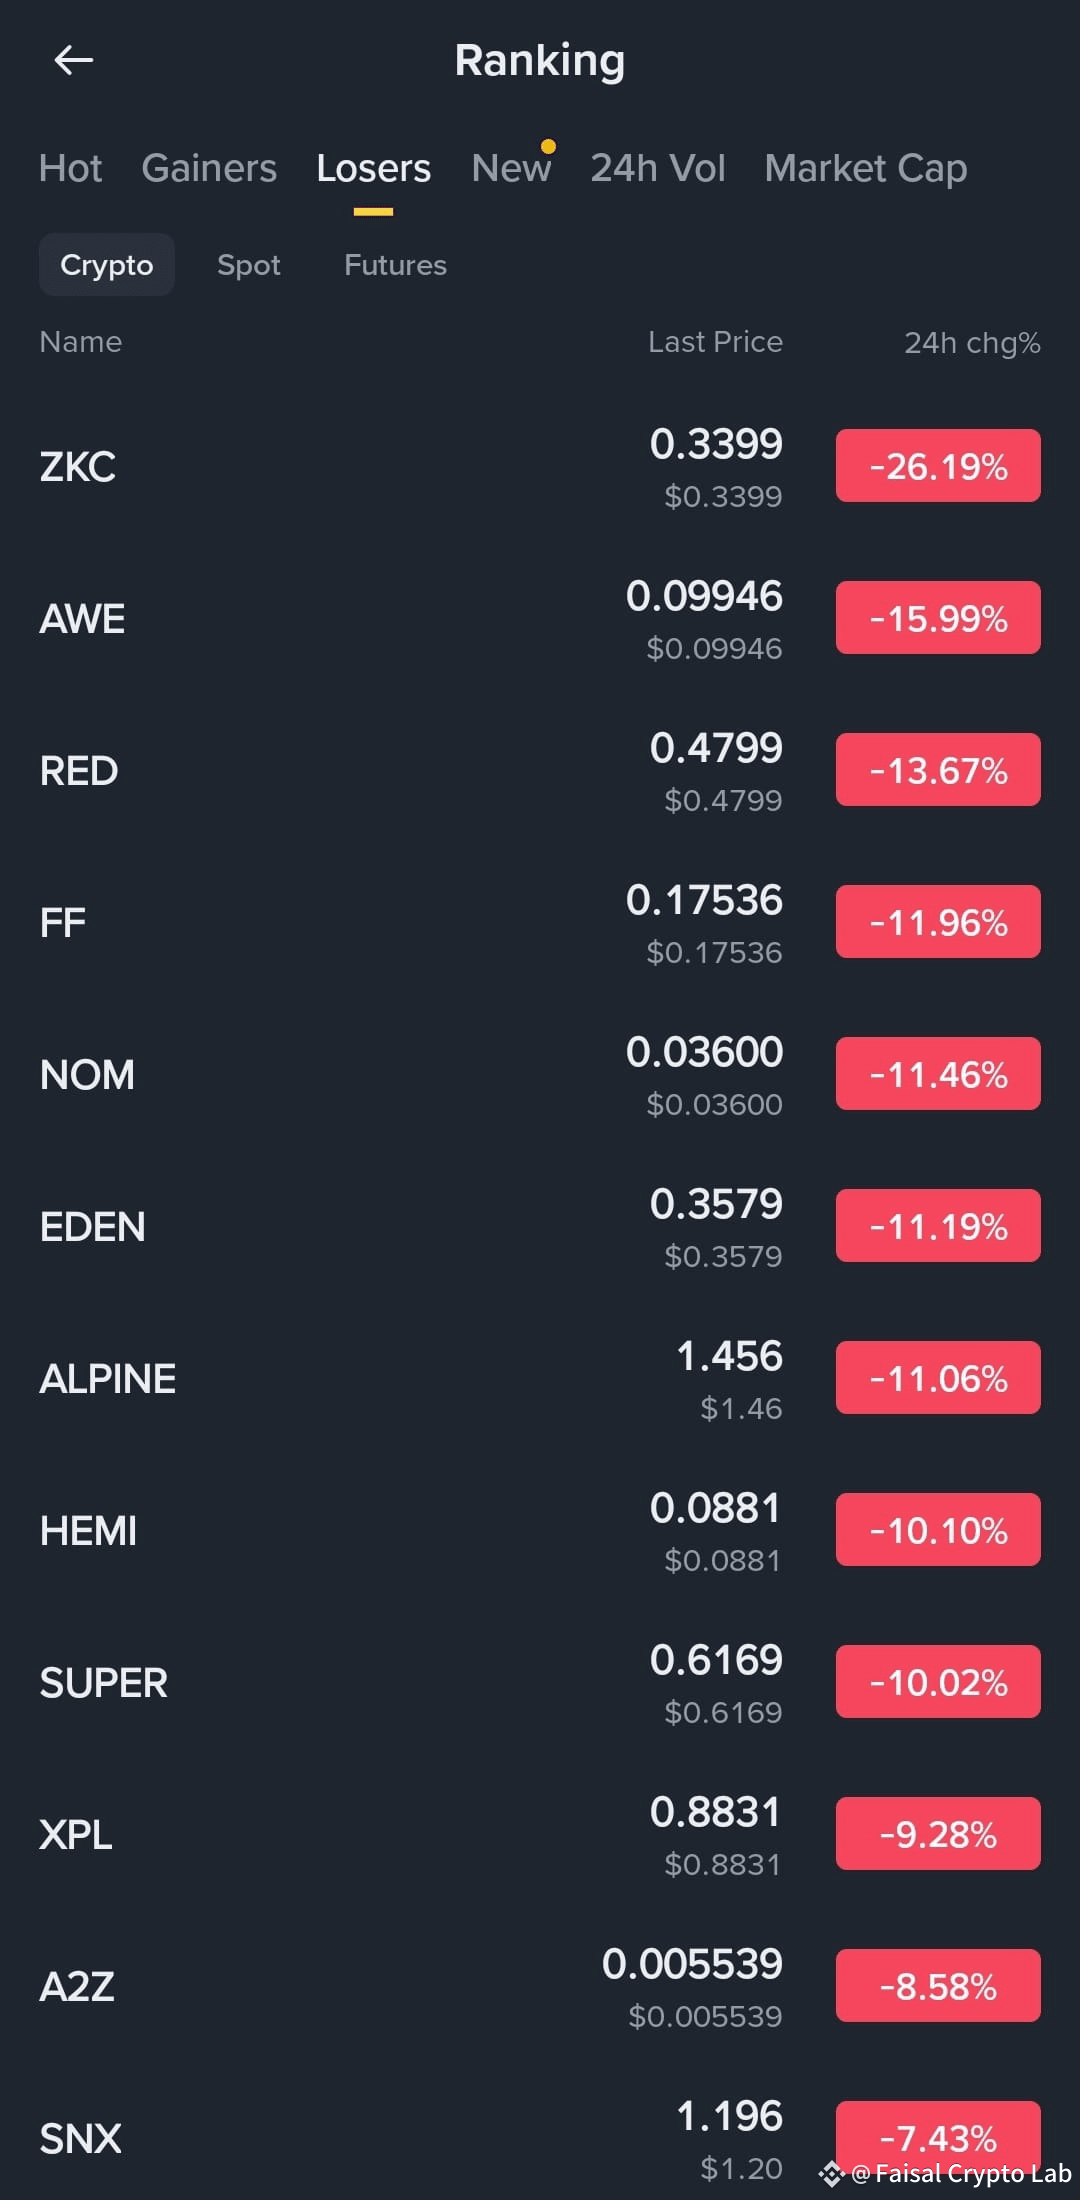
Task: Tap A2Z's -8.58% change badge
Action: coord(938,1986)
